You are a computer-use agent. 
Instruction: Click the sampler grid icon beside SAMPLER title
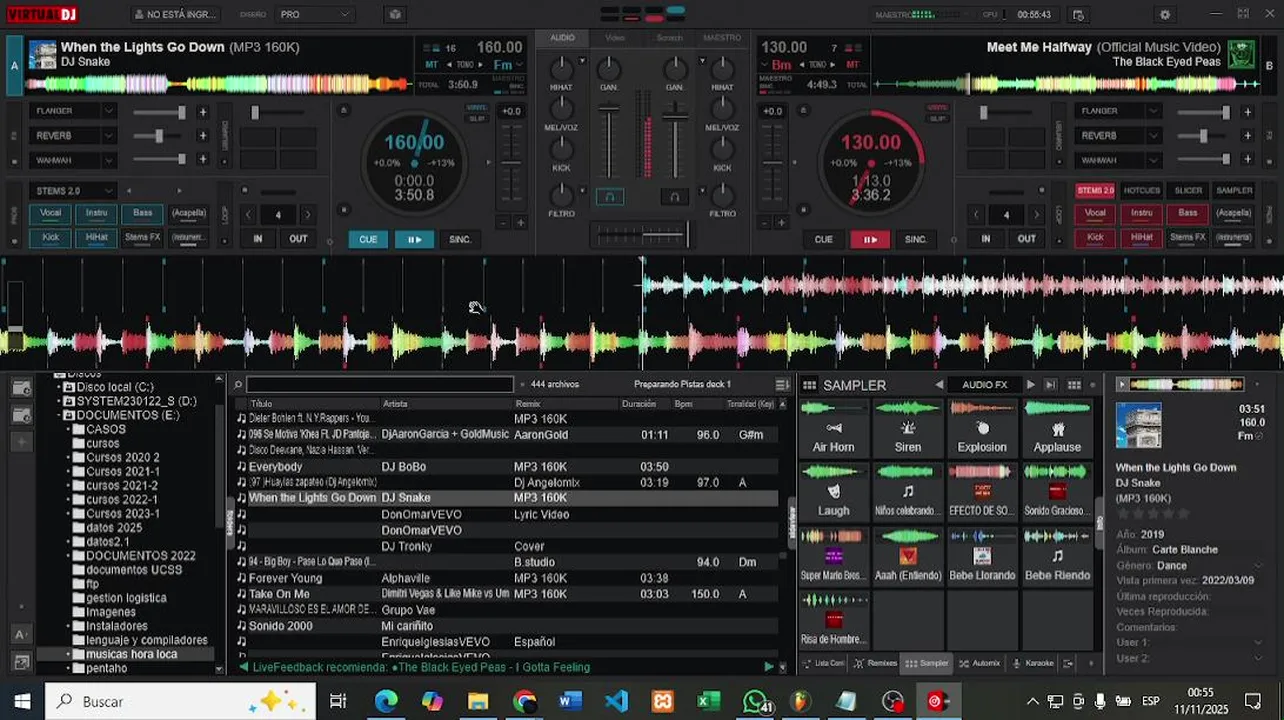coord(809,385)
